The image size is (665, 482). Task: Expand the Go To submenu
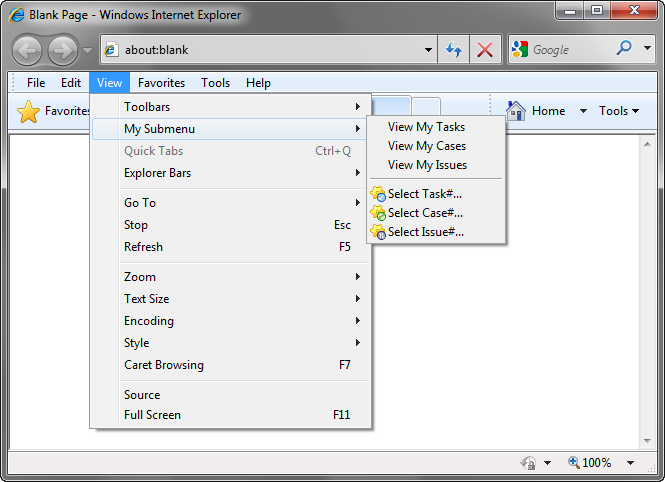click(x=231, y=203)
